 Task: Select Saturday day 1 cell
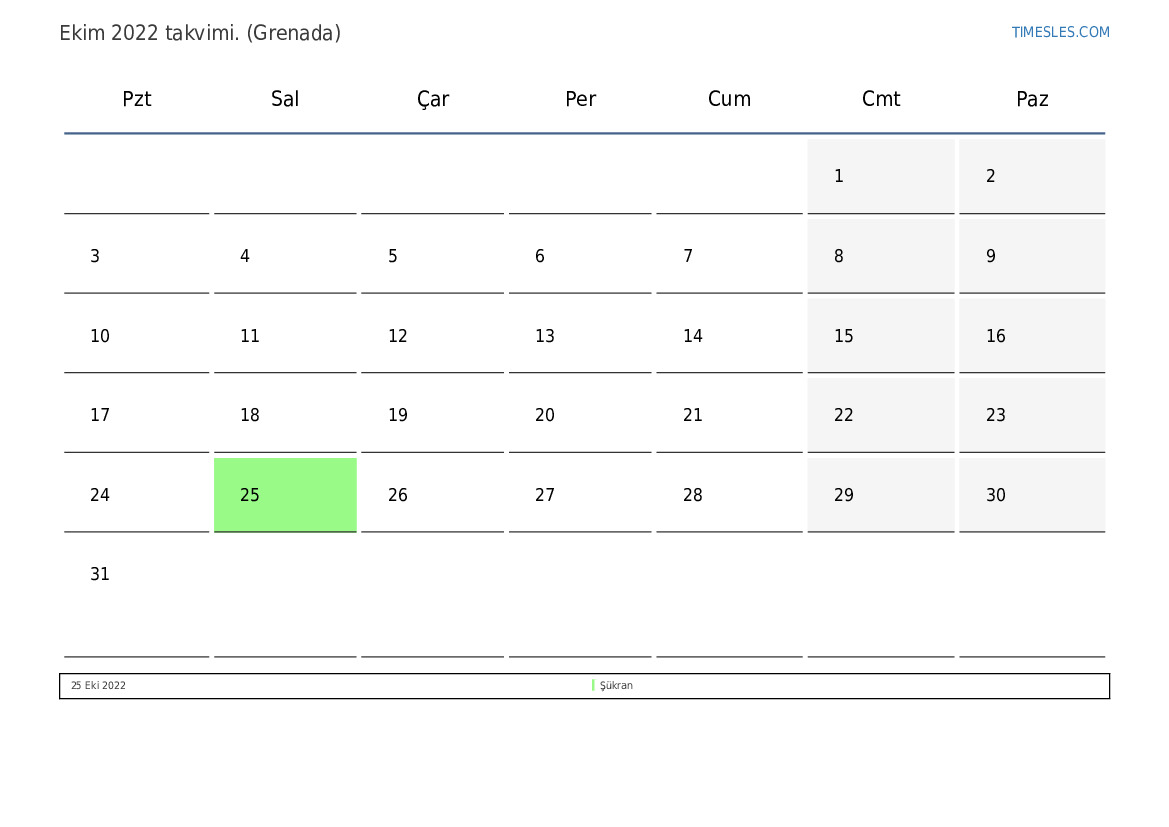click(x=880, y=176)
